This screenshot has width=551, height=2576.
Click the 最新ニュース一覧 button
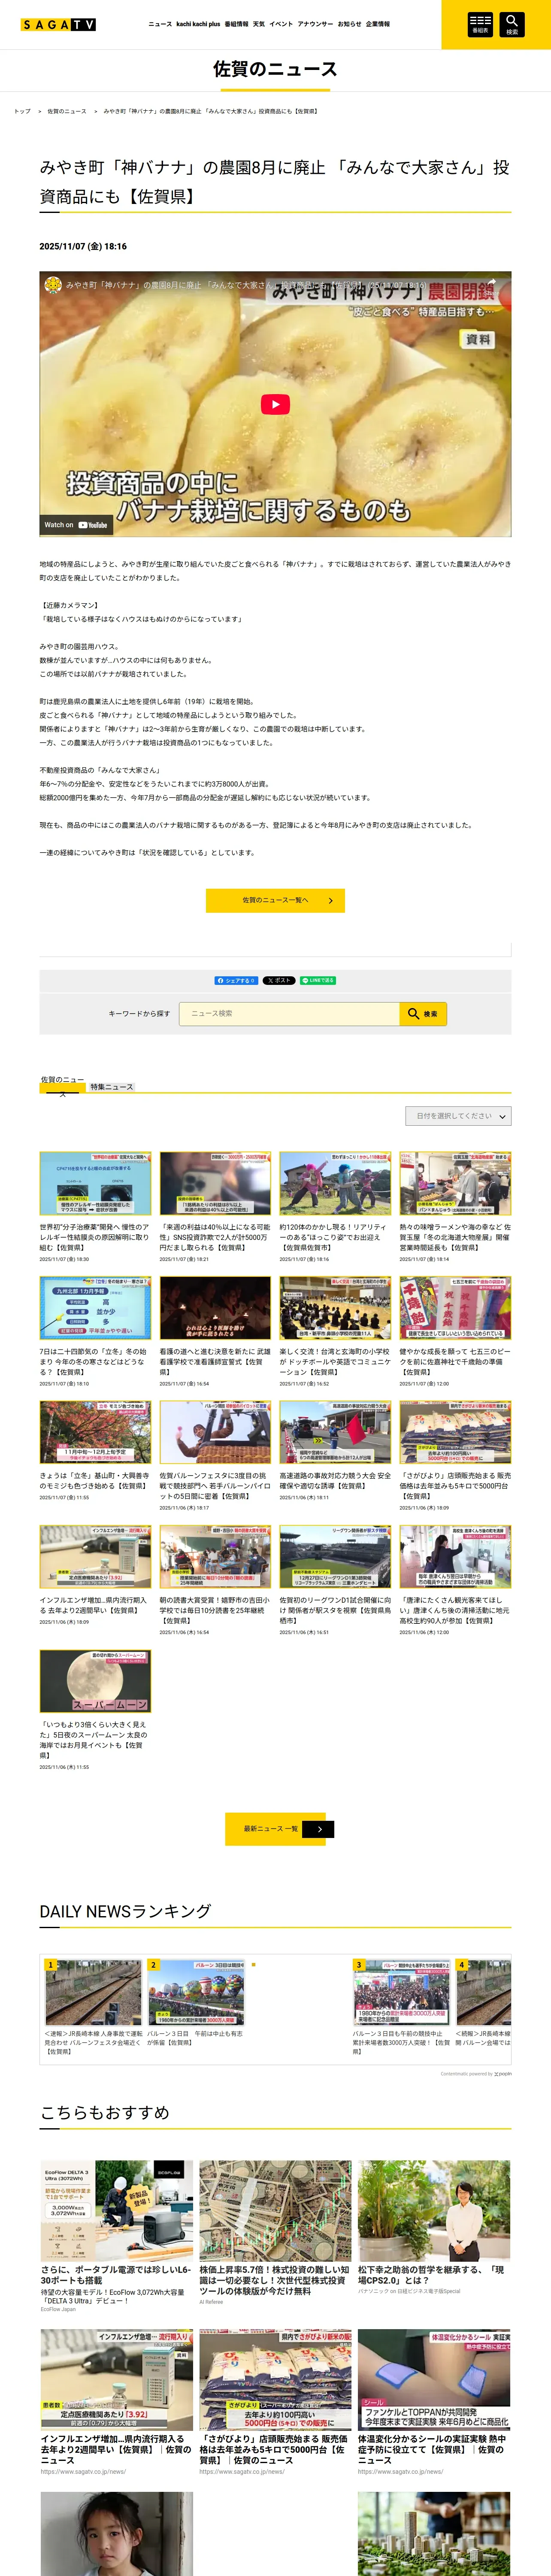pyautogui.click(x=275, y=1828)
